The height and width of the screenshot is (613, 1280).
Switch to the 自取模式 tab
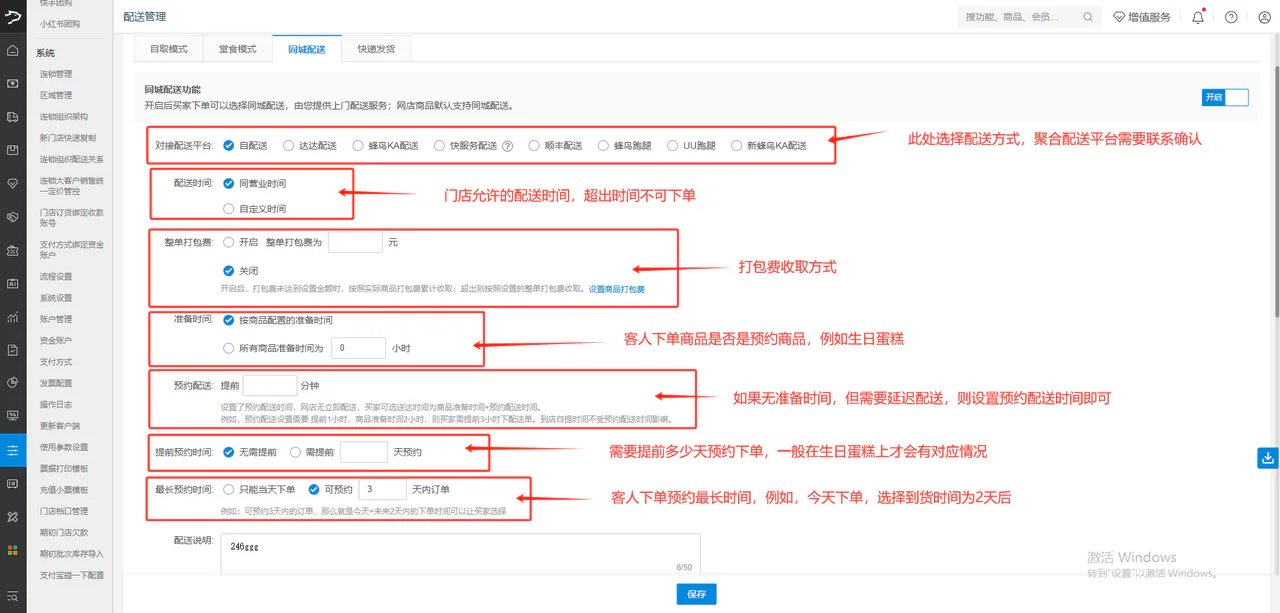point(168,49)
